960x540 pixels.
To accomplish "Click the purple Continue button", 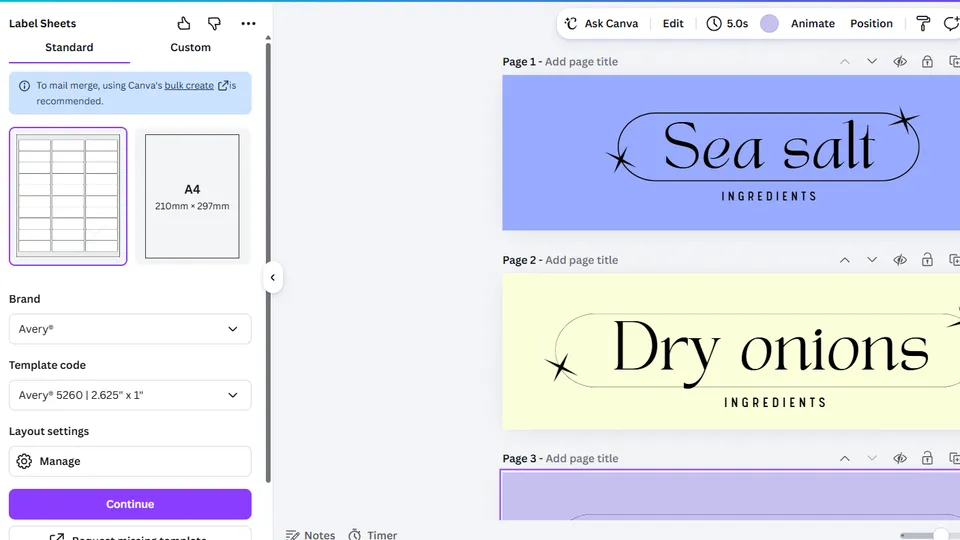I will 130,504.
